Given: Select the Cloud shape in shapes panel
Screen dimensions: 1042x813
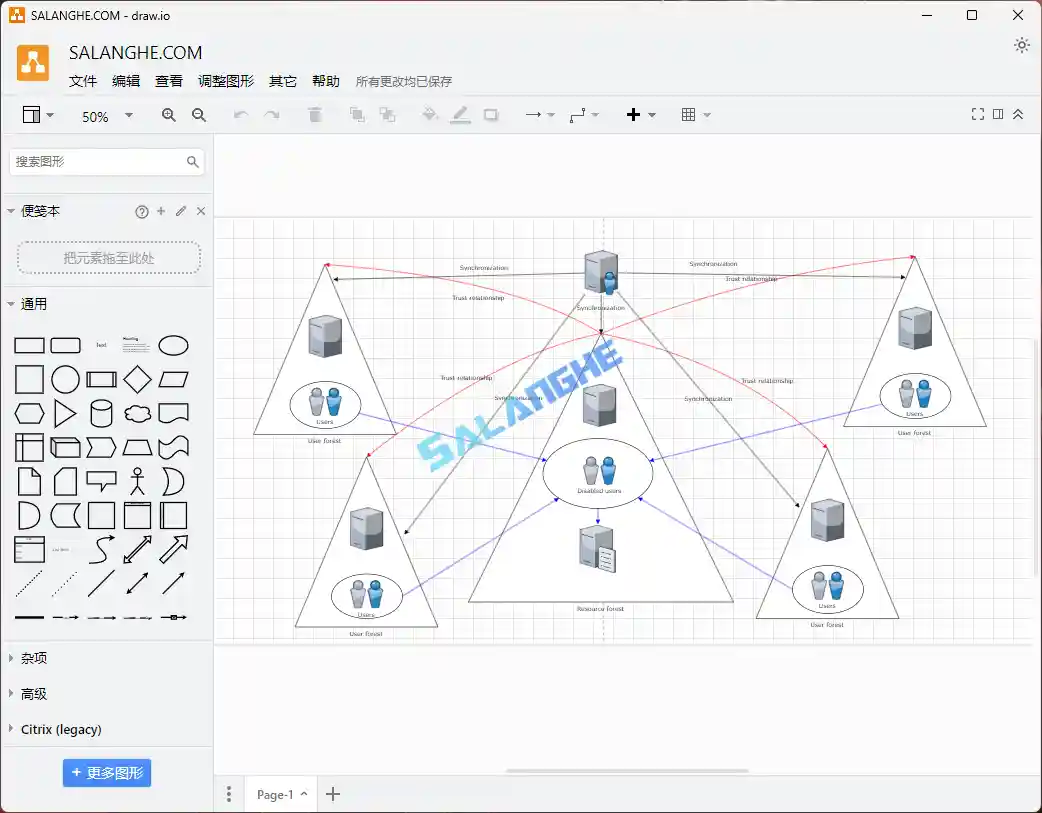Looking at the screenshot, I should click(x=138, y=413).
